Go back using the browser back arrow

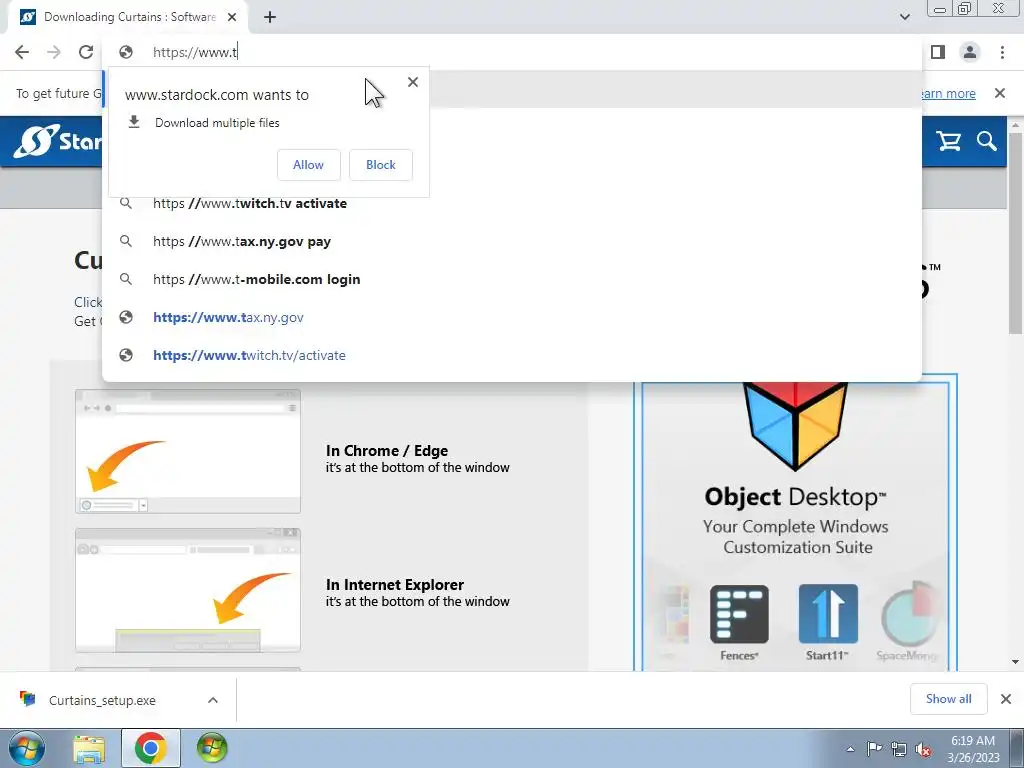click(22, 52)
